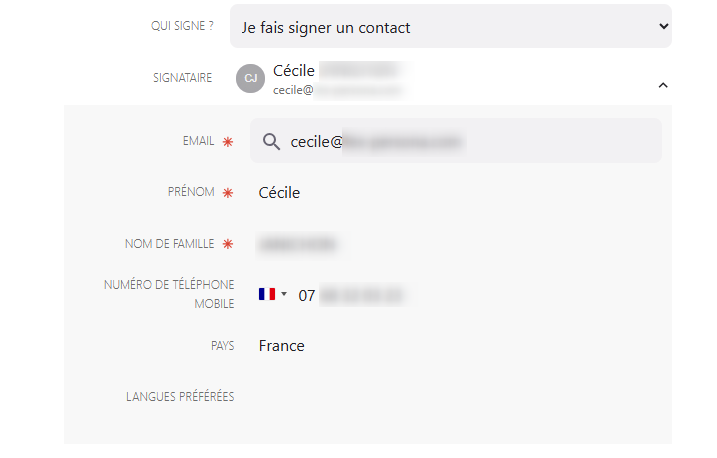Click the red asterisk beside Prénom label
The image size is (717, 458).
pos(228,192)
